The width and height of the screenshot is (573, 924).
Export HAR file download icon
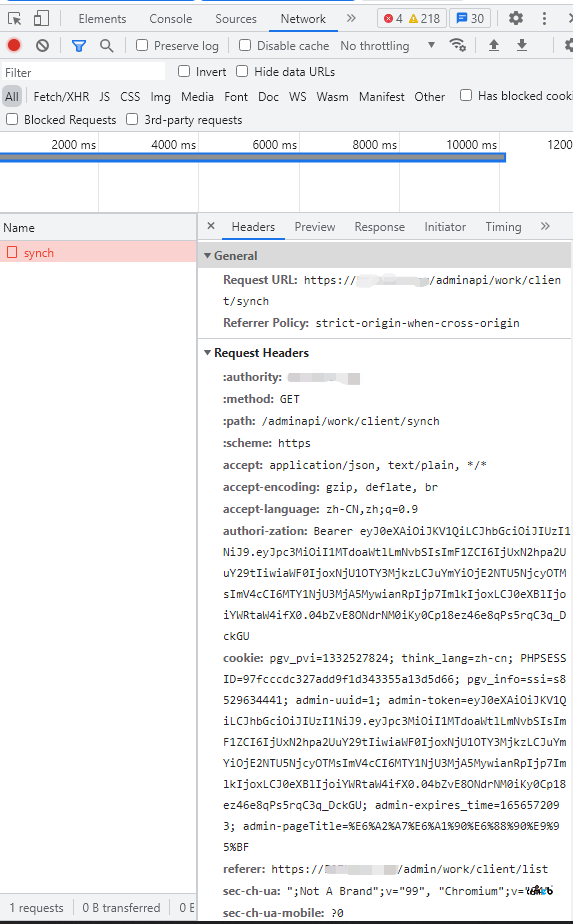(522, 45)
